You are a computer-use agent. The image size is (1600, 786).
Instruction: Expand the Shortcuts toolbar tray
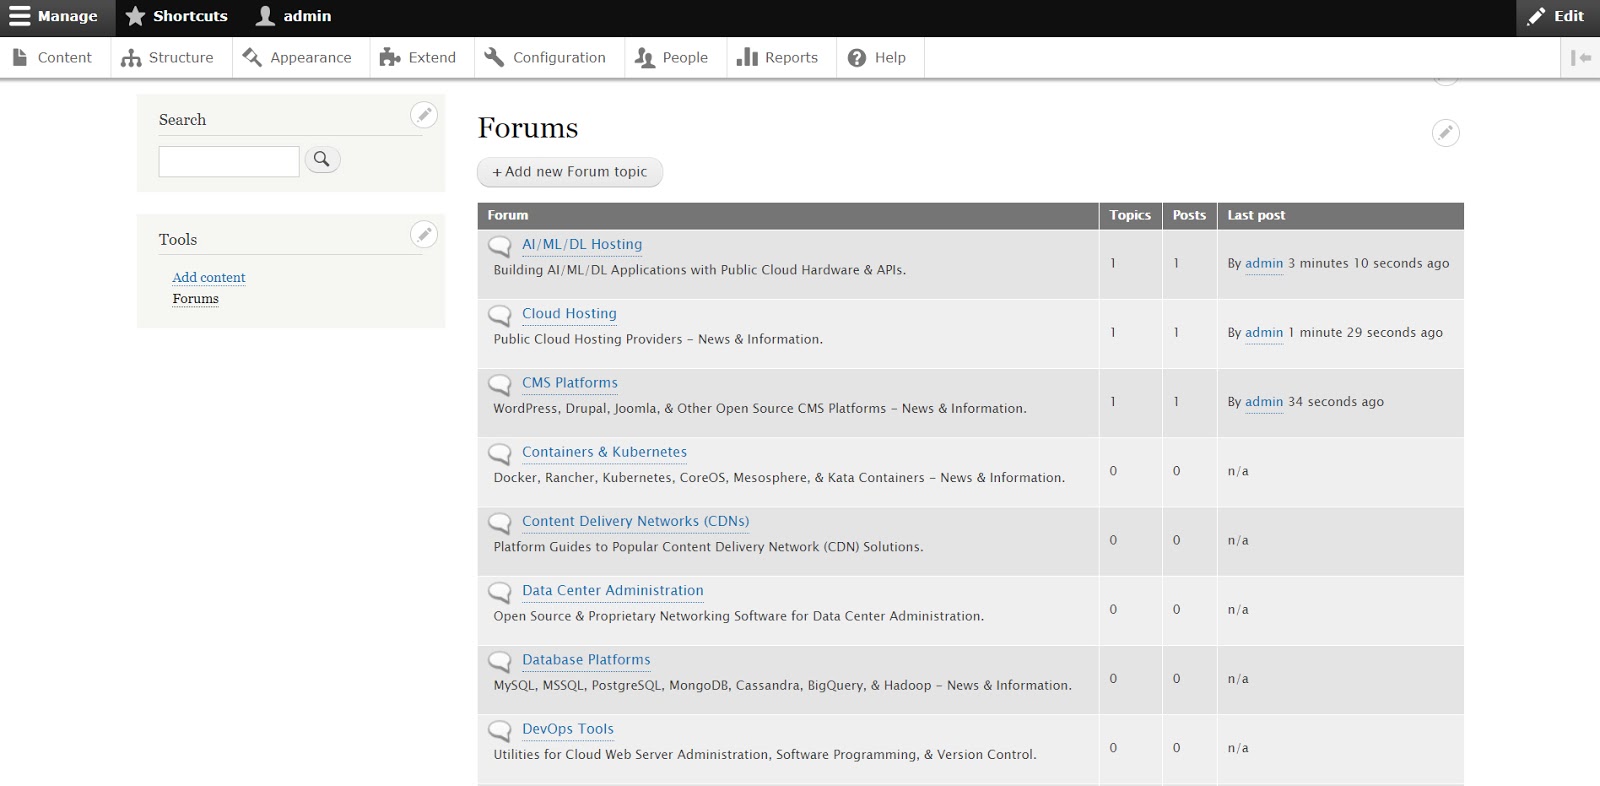pyautogui.click(x=177, y=17)
